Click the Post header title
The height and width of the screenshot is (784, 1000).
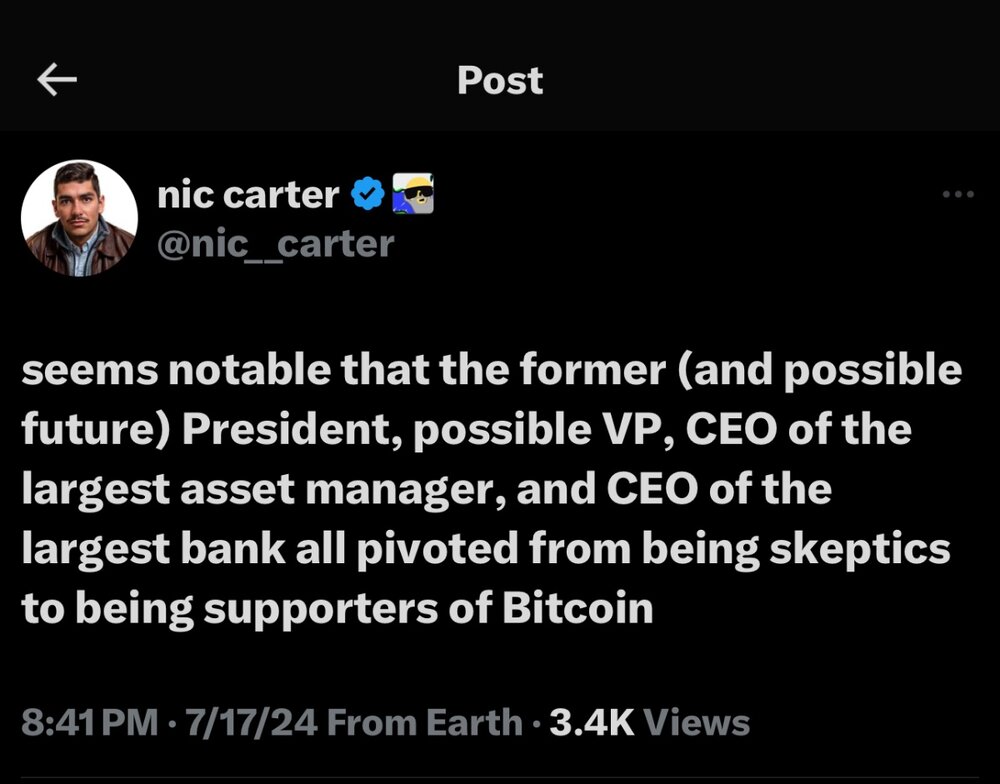click(500, 80)
